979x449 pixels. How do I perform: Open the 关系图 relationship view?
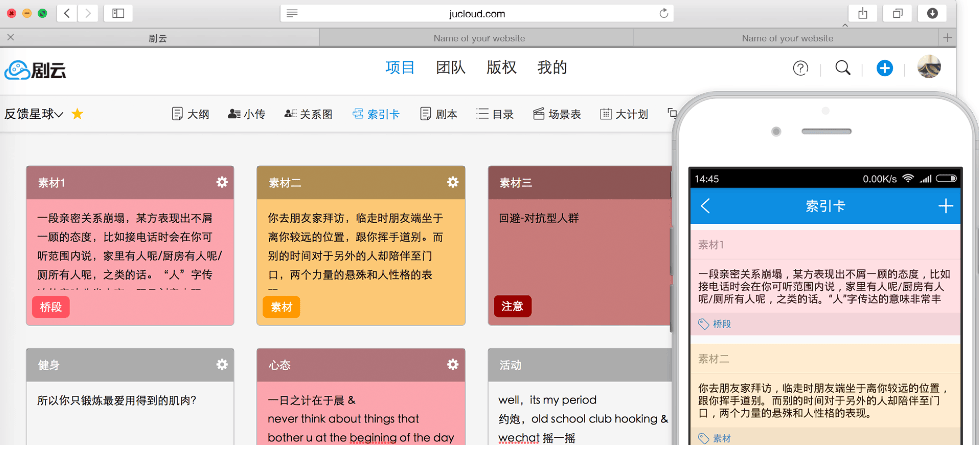point(308,114)
